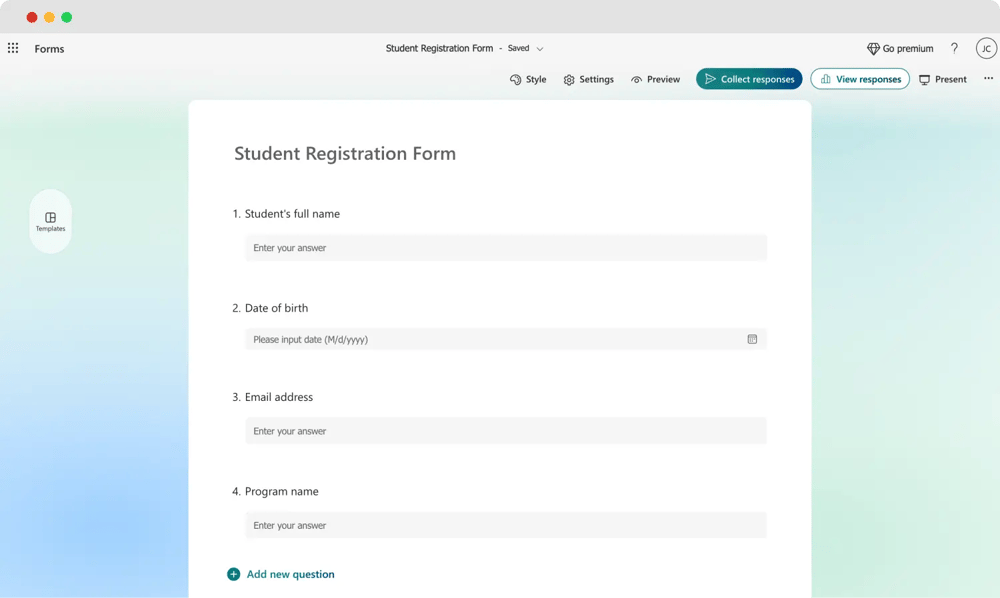Open the JC account avatar menu
This screenshot has width=1000, height=598.
coord(986,48)
